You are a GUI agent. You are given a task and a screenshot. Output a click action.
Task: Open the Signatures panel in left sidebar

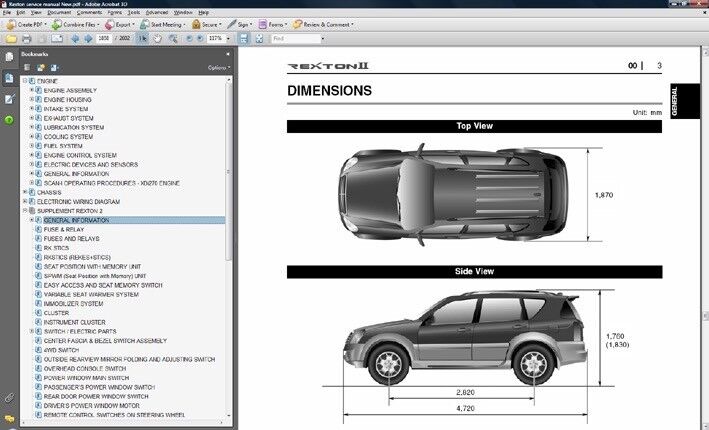point(8,100)
